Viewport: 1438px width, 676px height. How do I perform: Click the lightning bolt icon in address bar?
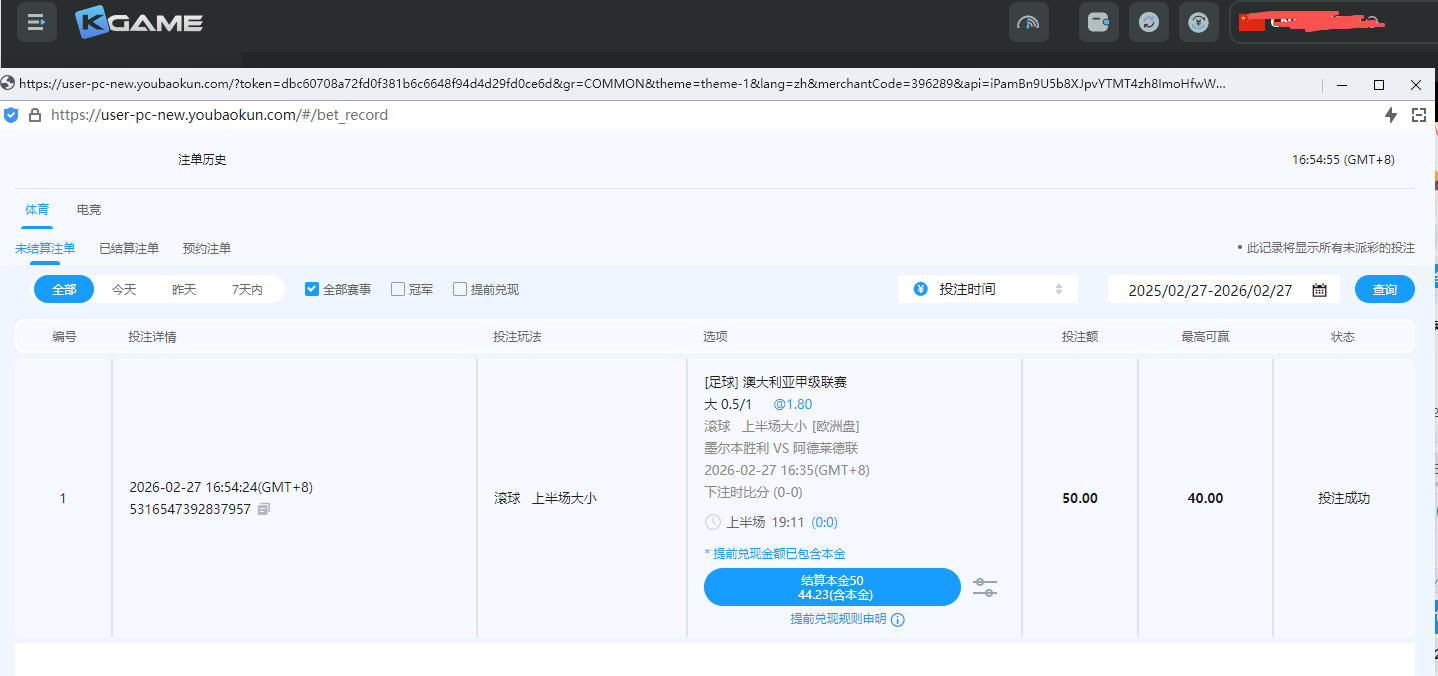tap(1390, 115)
